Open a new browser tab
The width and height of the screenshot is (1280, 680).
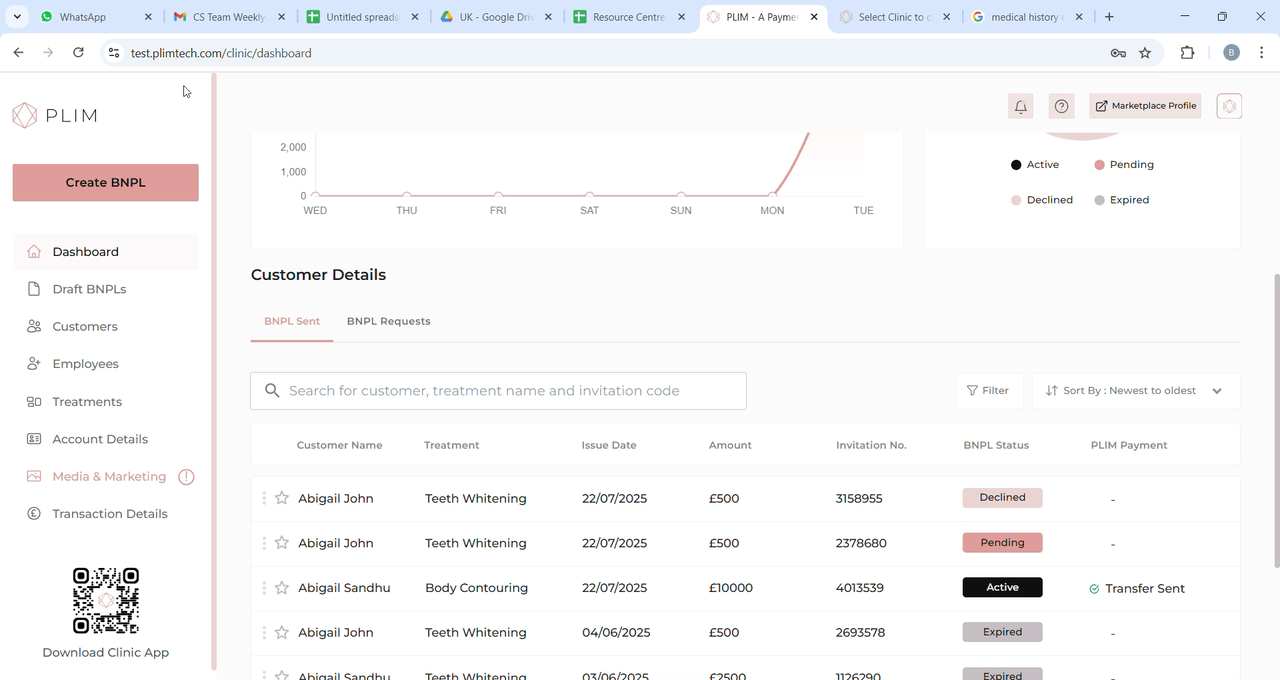(x=1109, y=17)
